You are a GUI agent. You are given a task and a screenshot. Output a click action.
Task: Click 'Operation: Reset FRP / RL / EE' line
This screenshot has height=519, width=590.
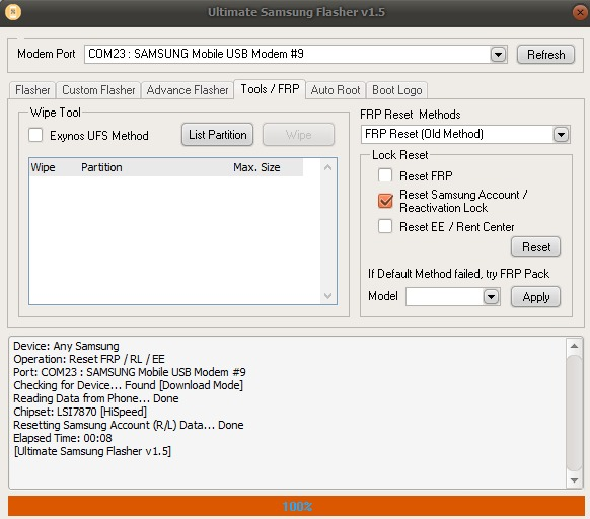(x=89, y=359)
